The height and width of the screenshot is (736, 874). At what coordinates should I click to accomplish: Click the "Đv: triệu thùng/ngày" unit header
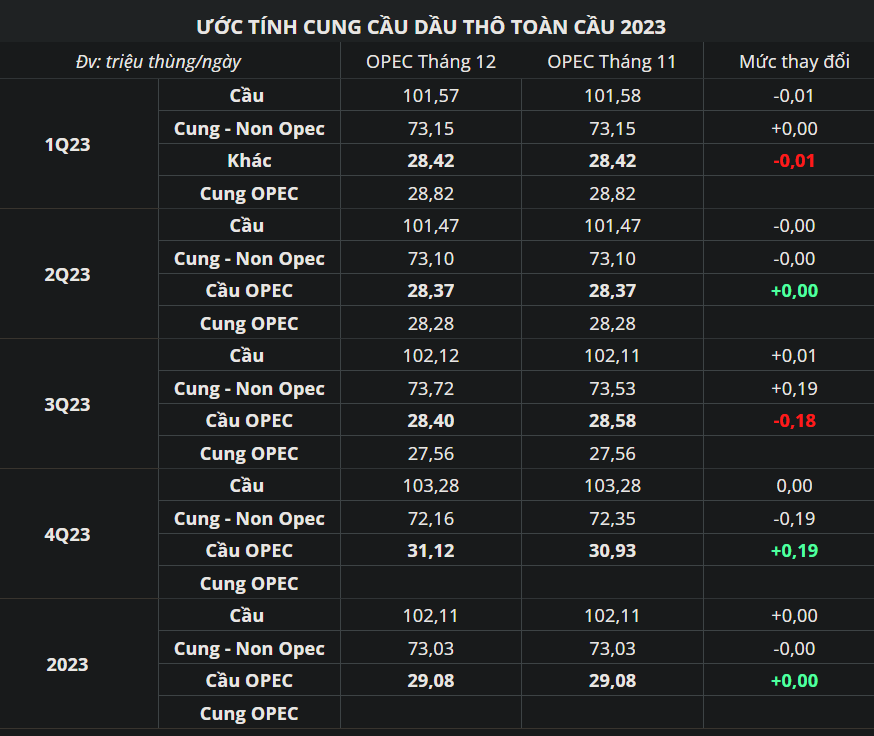[158, 62]
